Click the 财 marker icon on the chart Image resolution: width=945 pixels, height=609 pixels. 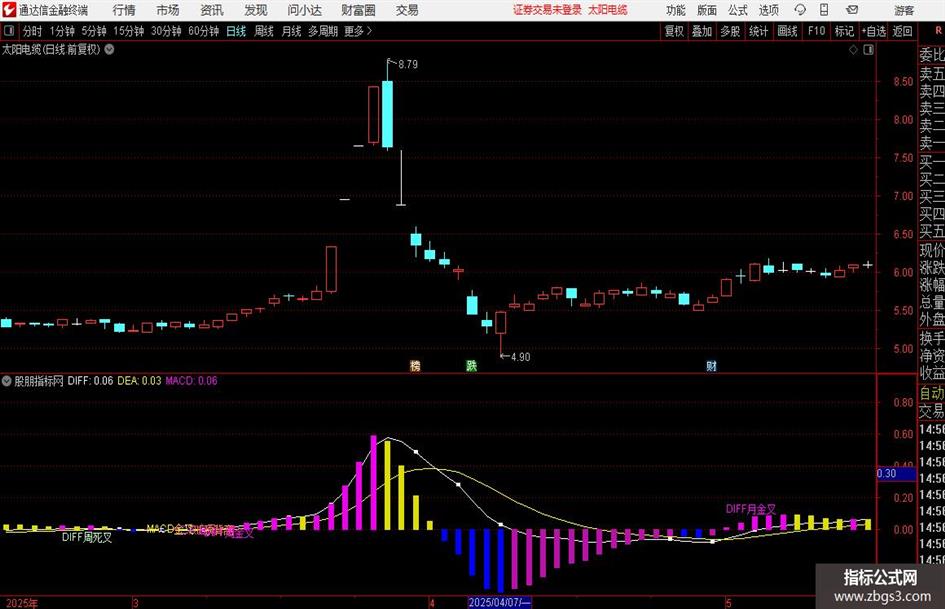712,365
